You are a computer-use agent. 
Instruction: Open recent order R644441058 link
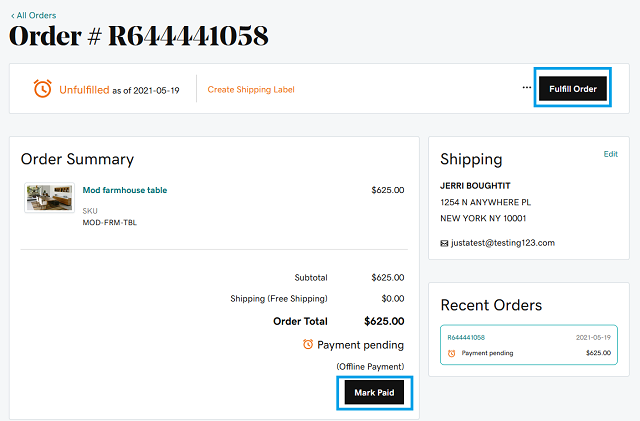click(466, 337)
